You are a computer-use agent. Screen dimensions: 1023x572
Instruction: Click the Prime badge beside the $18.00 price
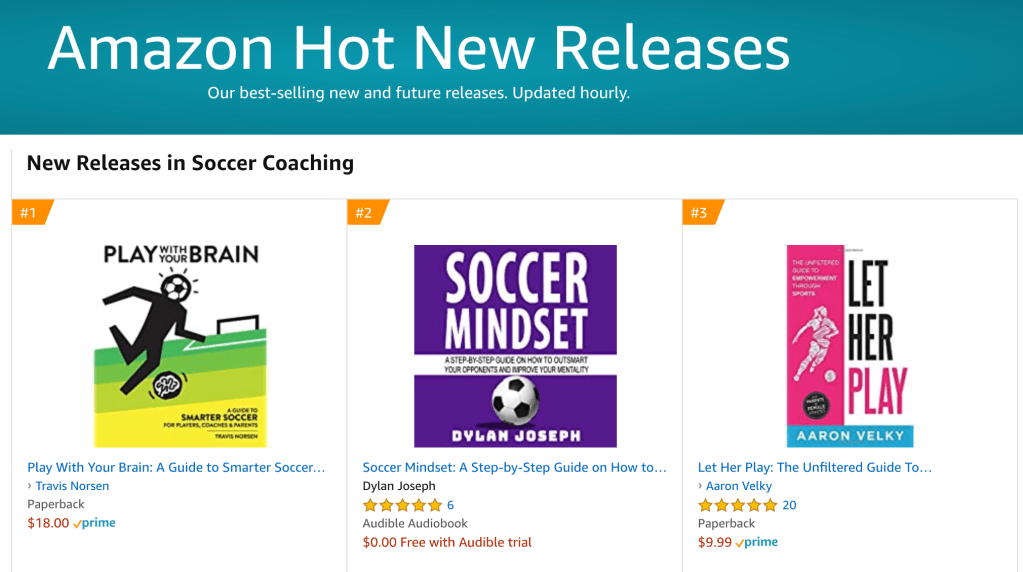pos(95,523)
